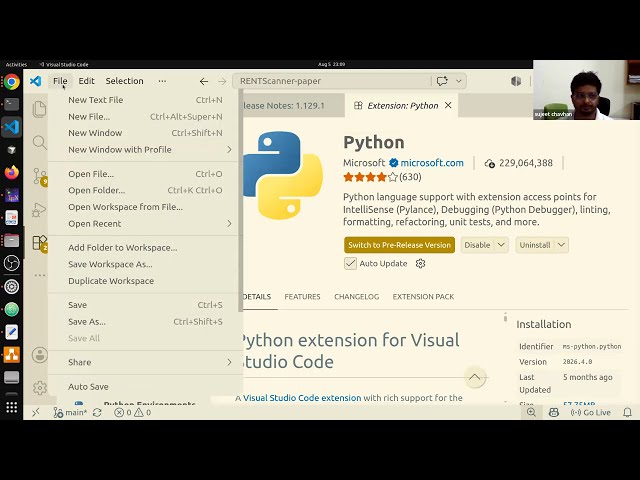640x480 pixels.
Task: Switch to the Release Notes tab
Action: (x=293, y=106)
